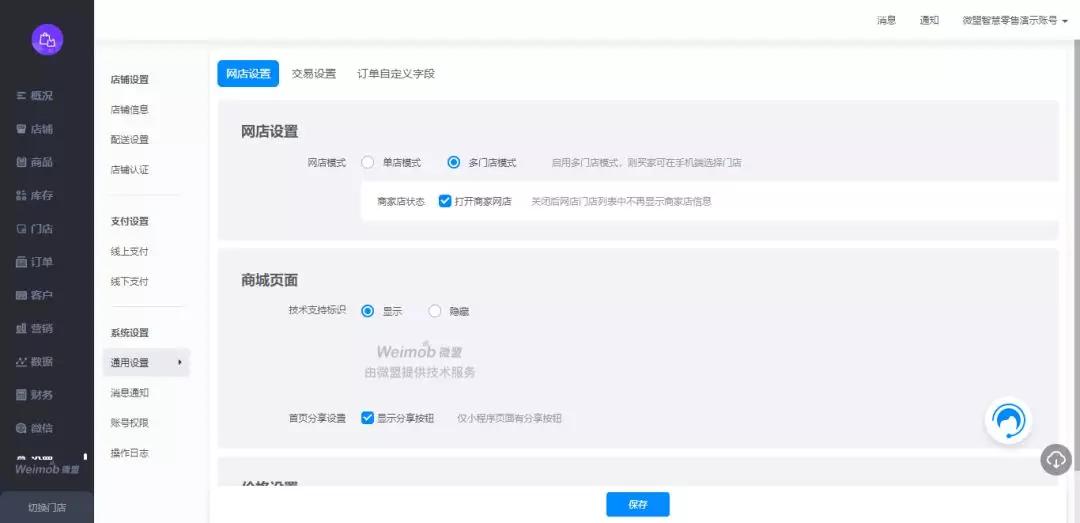Click the blue 保存 button
Viewport: 1080px width, 523px height.
[638, 504]
